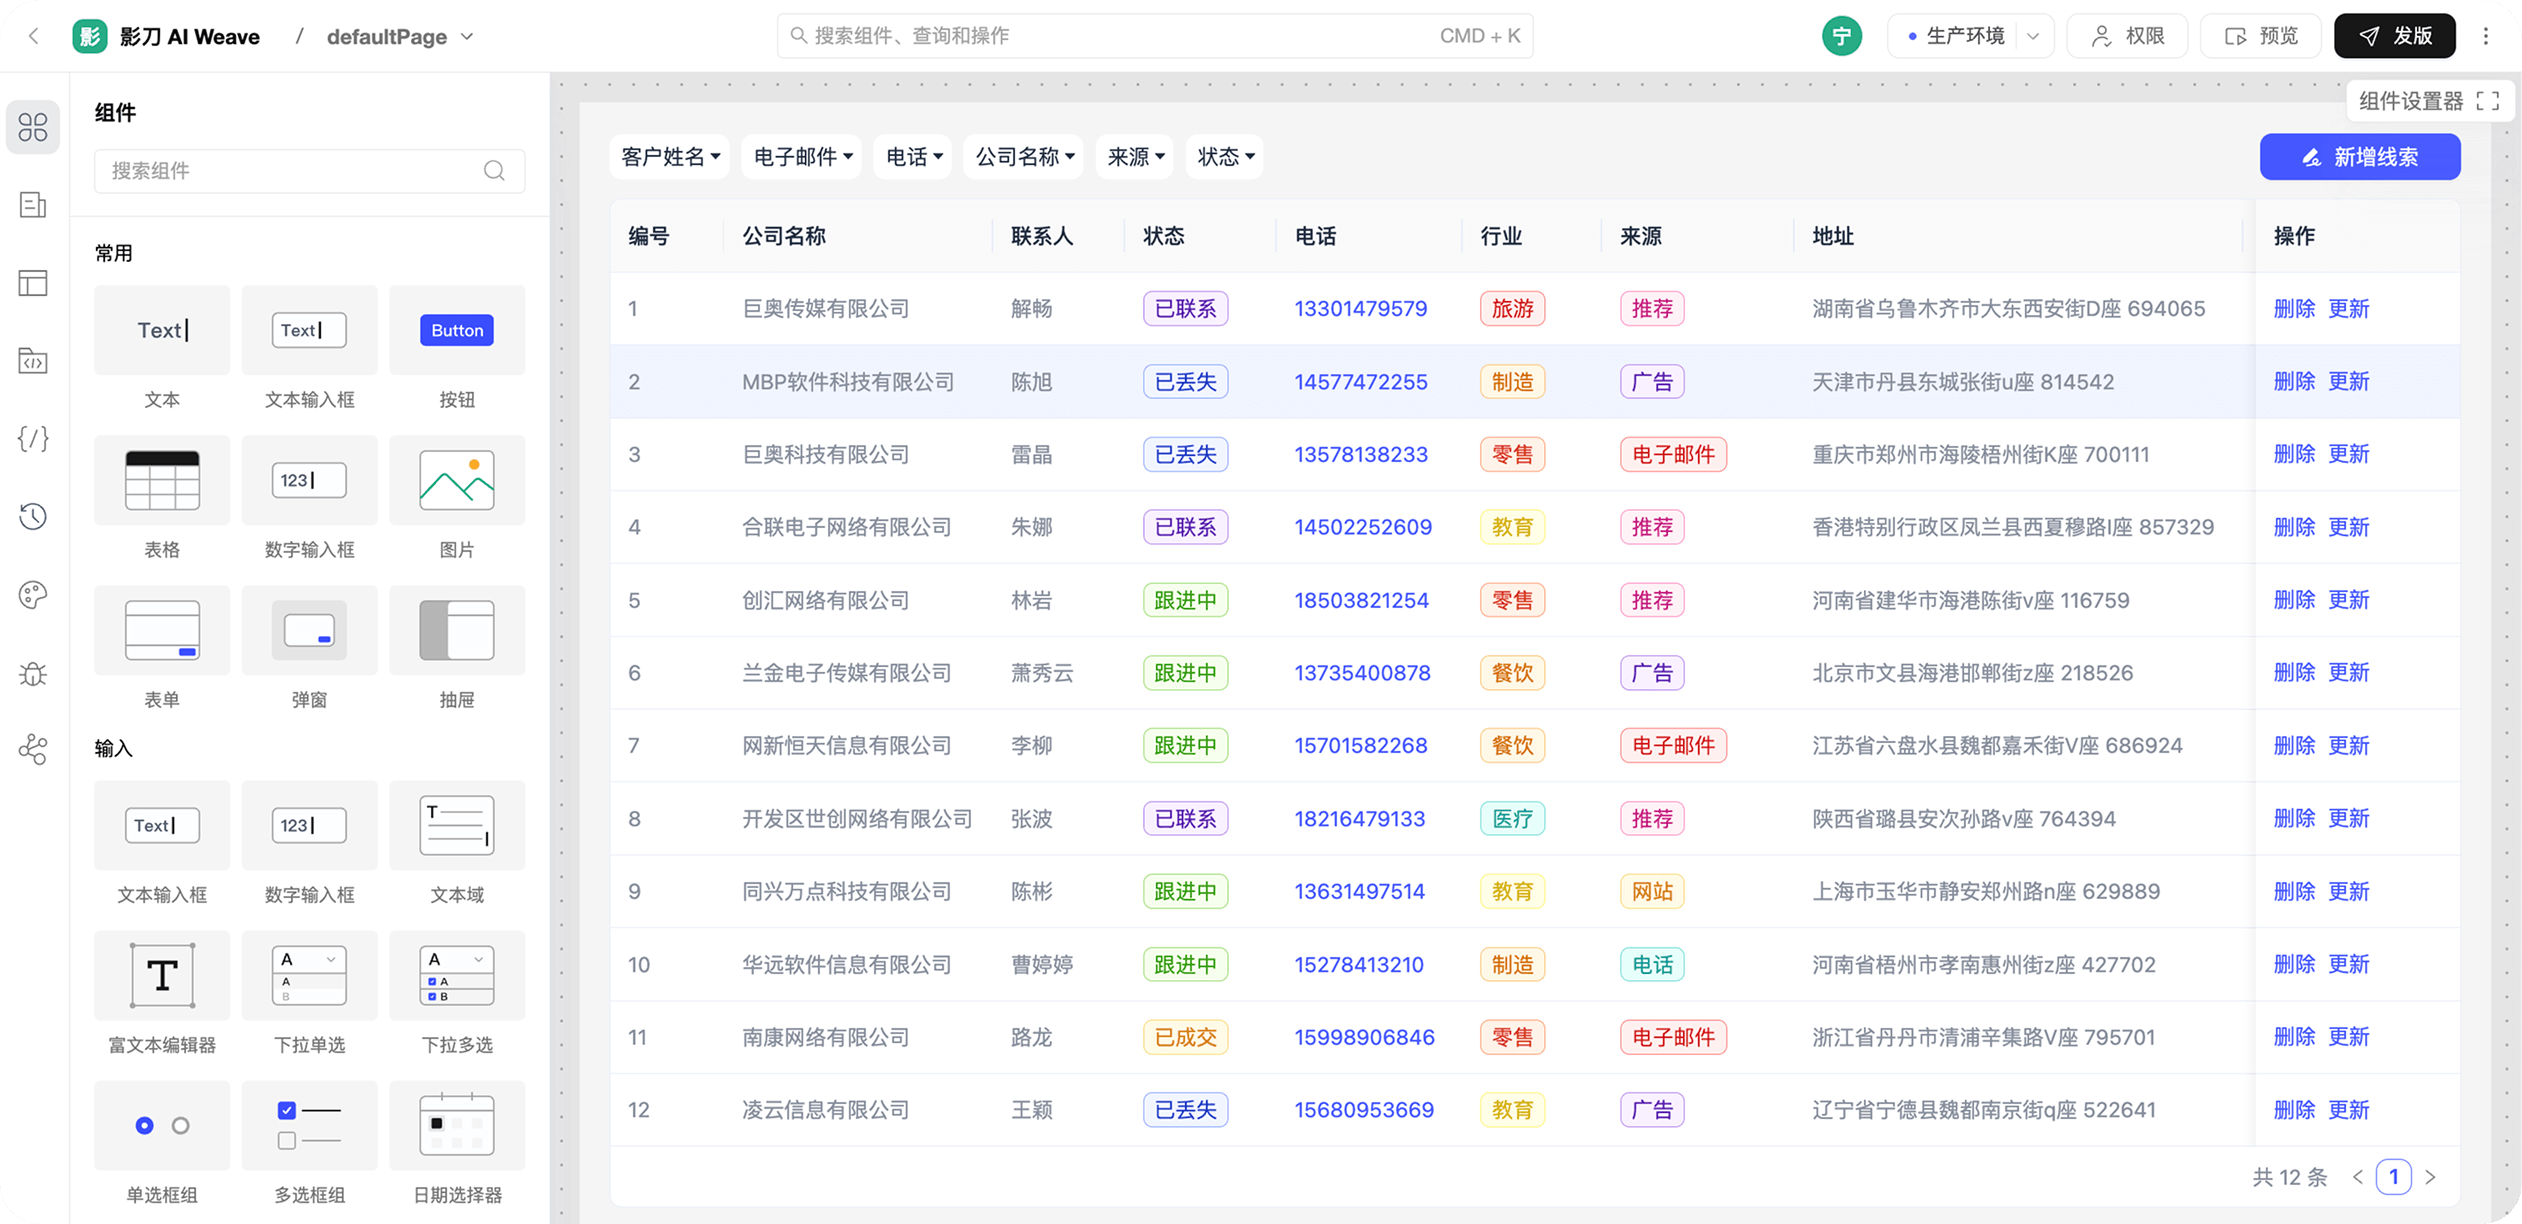Image resolution: width=2522 pixels, height=1224 pixels.
Task: Select the page outline icon in left sidebar
Action: point(33,205)
